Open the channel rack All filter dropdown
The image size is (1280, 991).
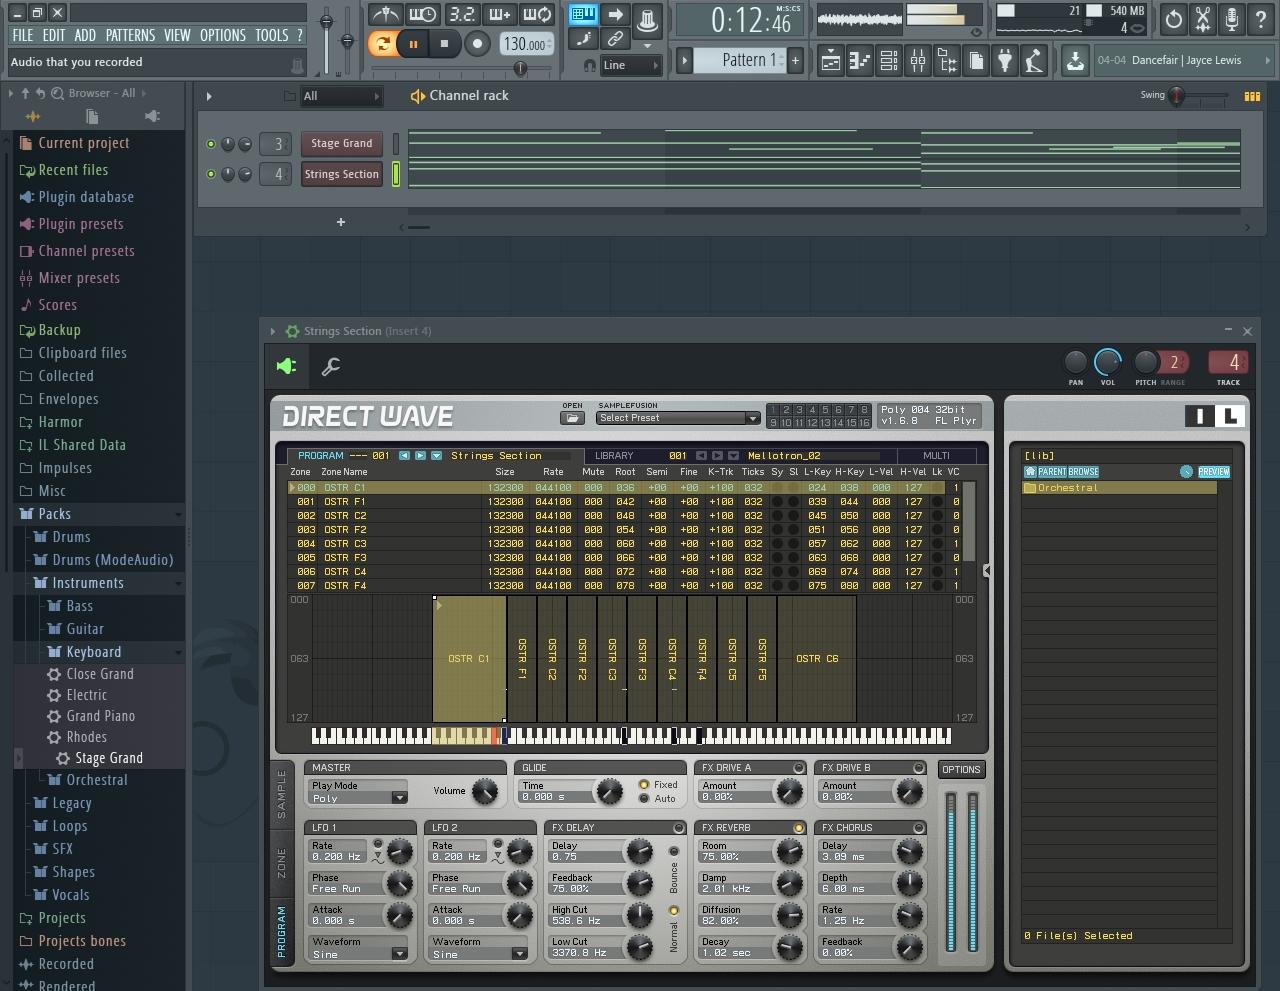coord(342,96)
